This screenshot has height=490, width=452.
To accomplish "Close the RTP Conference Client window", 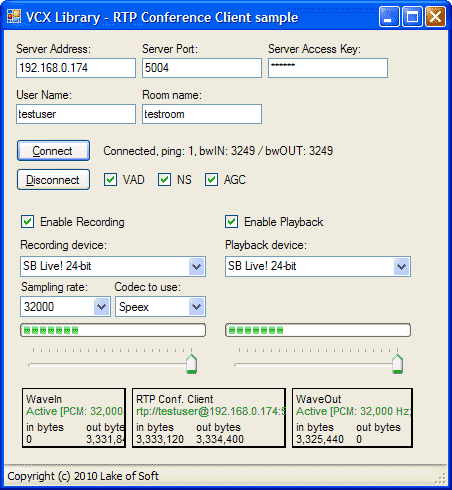I will [435, 16].
